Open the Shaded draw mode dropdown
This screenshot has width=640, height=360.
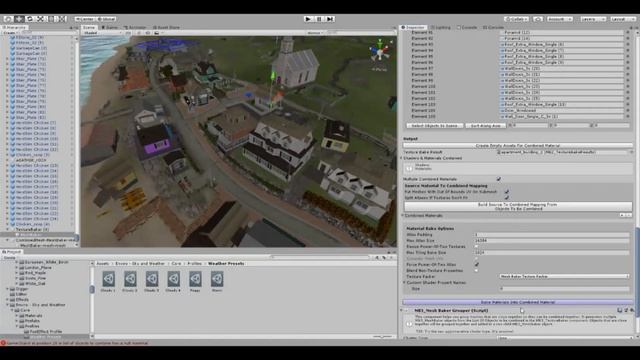tap(102, 33)
